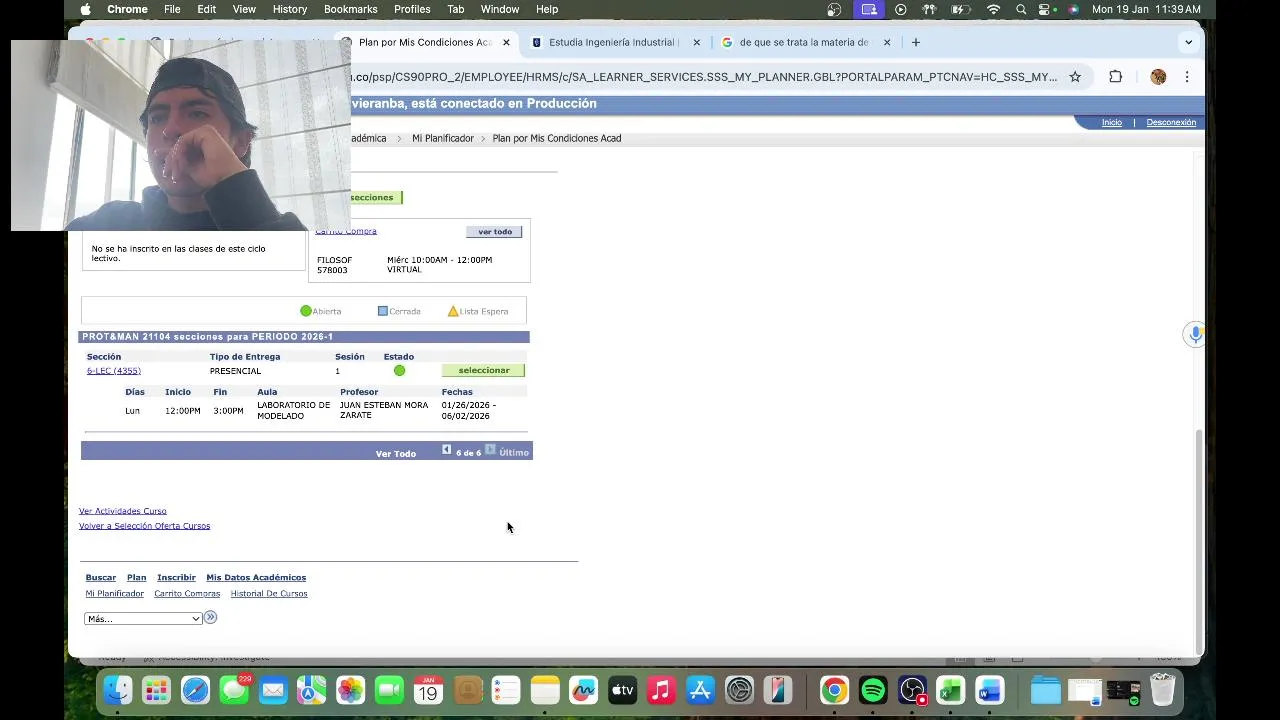
Task: Open Freeform in the dock
Action: pyautogui.click(x=584, y=690)
